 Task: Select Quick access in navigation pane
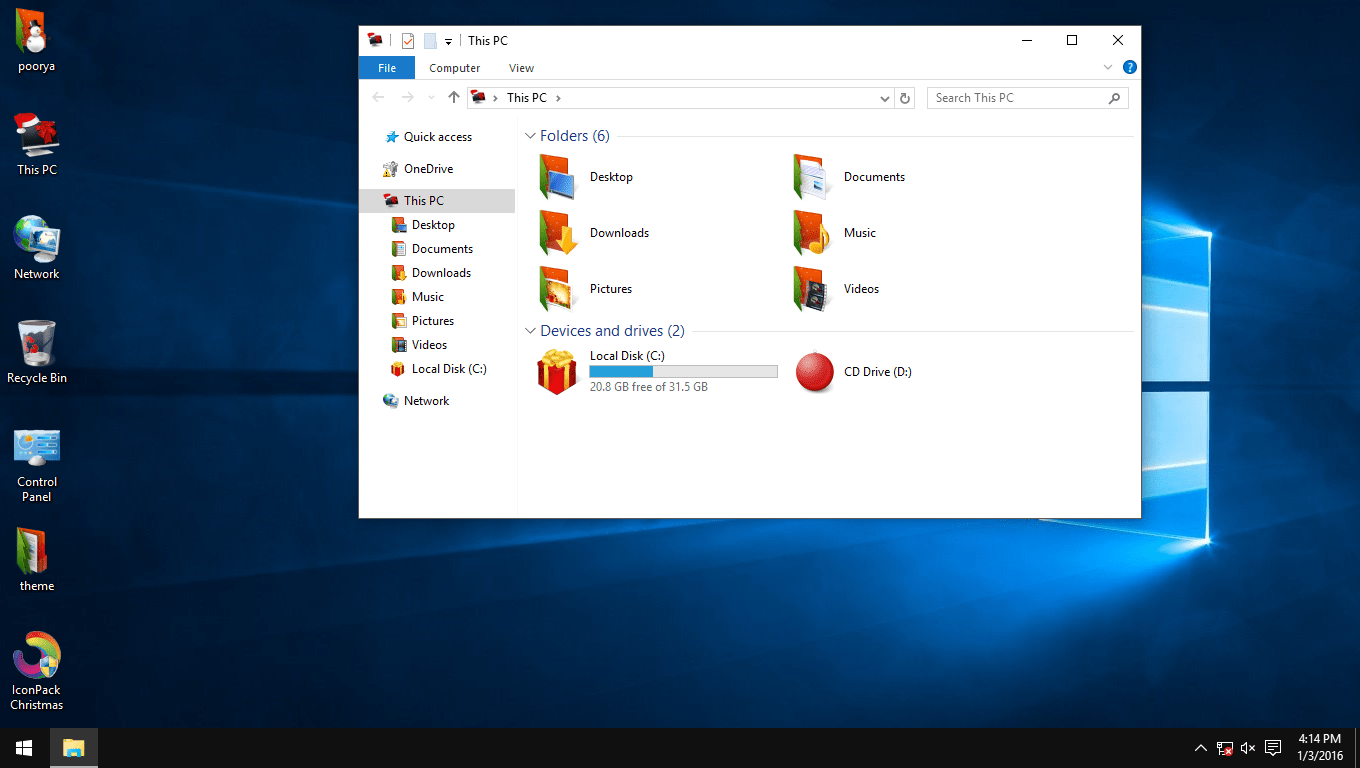pos(437,137)
